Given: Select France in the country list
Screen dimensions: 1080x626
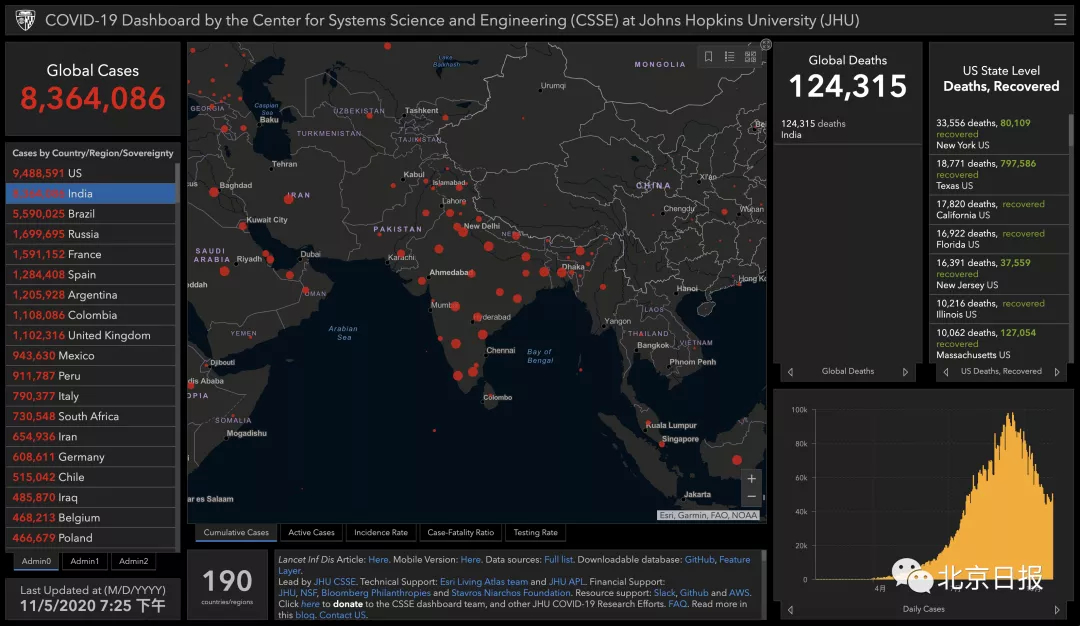Looking at the screenshot, I should [90, 254].
